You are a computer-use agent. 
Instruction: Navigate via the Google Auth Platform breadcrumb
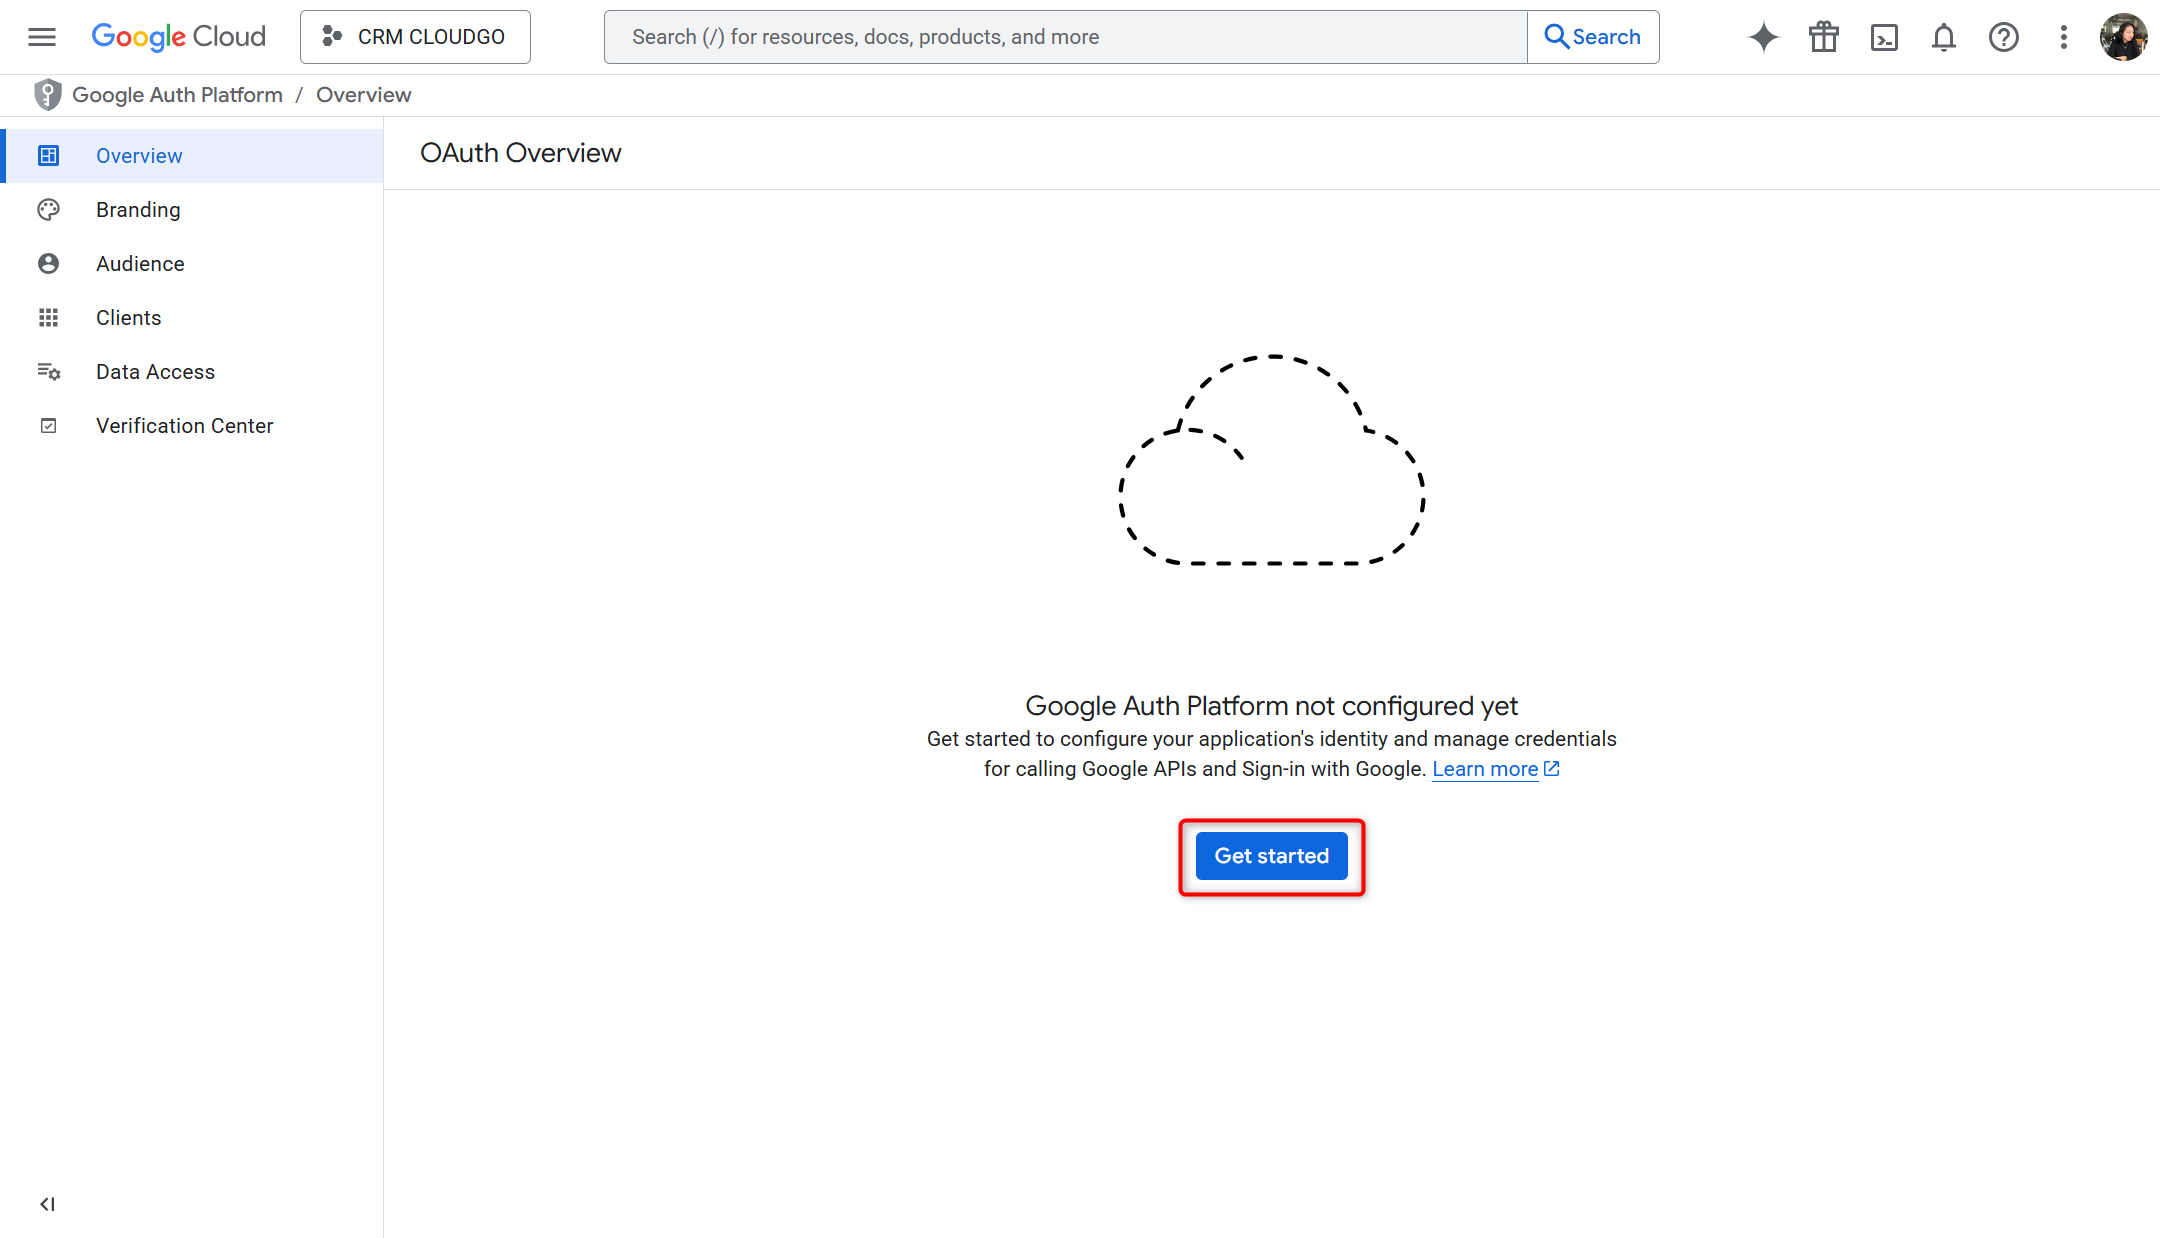coord(178,94)
